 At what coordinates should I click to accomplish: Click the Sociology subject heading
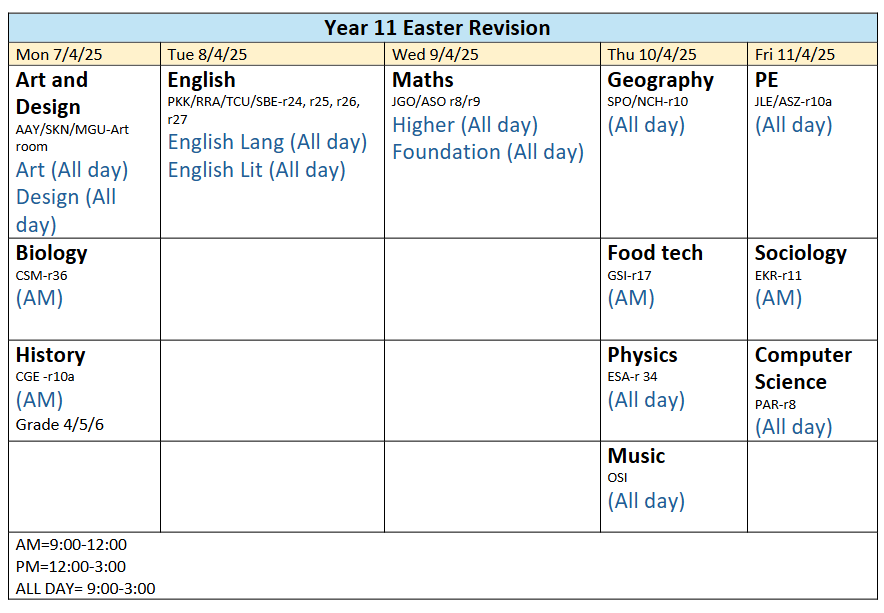[801, 253]
